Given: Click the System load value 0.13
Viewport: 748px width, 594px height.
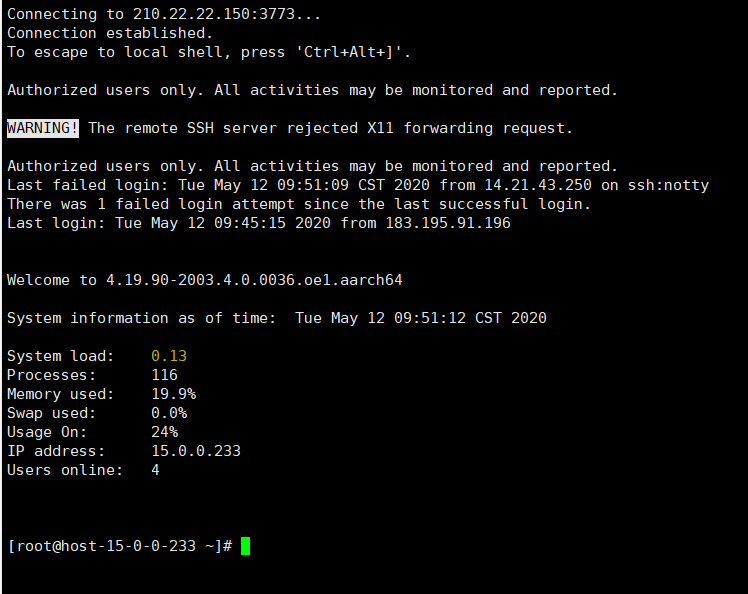Looking at the screenshot, I should click(x=169, y=356).
